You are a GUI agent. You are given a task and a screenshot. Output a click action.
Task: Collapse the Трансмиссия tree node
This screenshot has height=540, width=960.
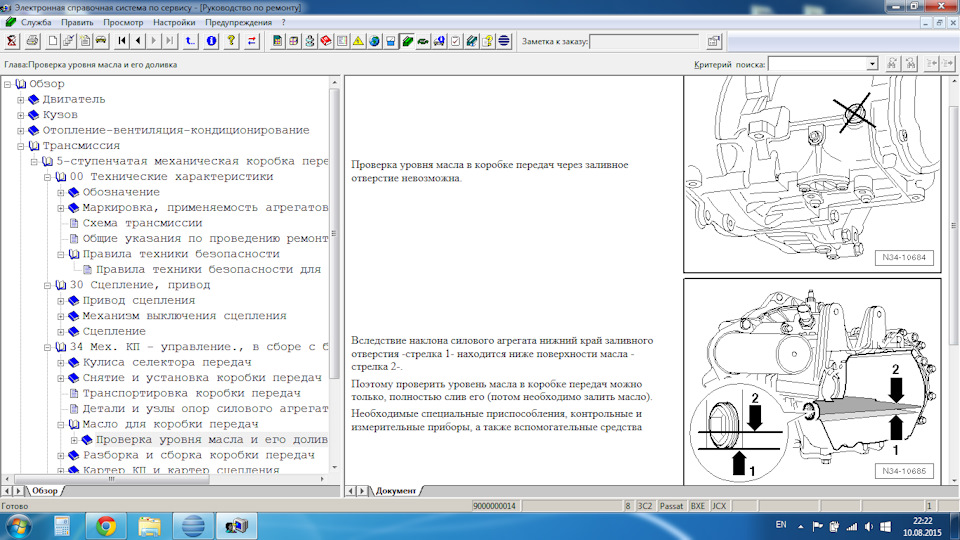pyautogui.click(x=21, y=146)
